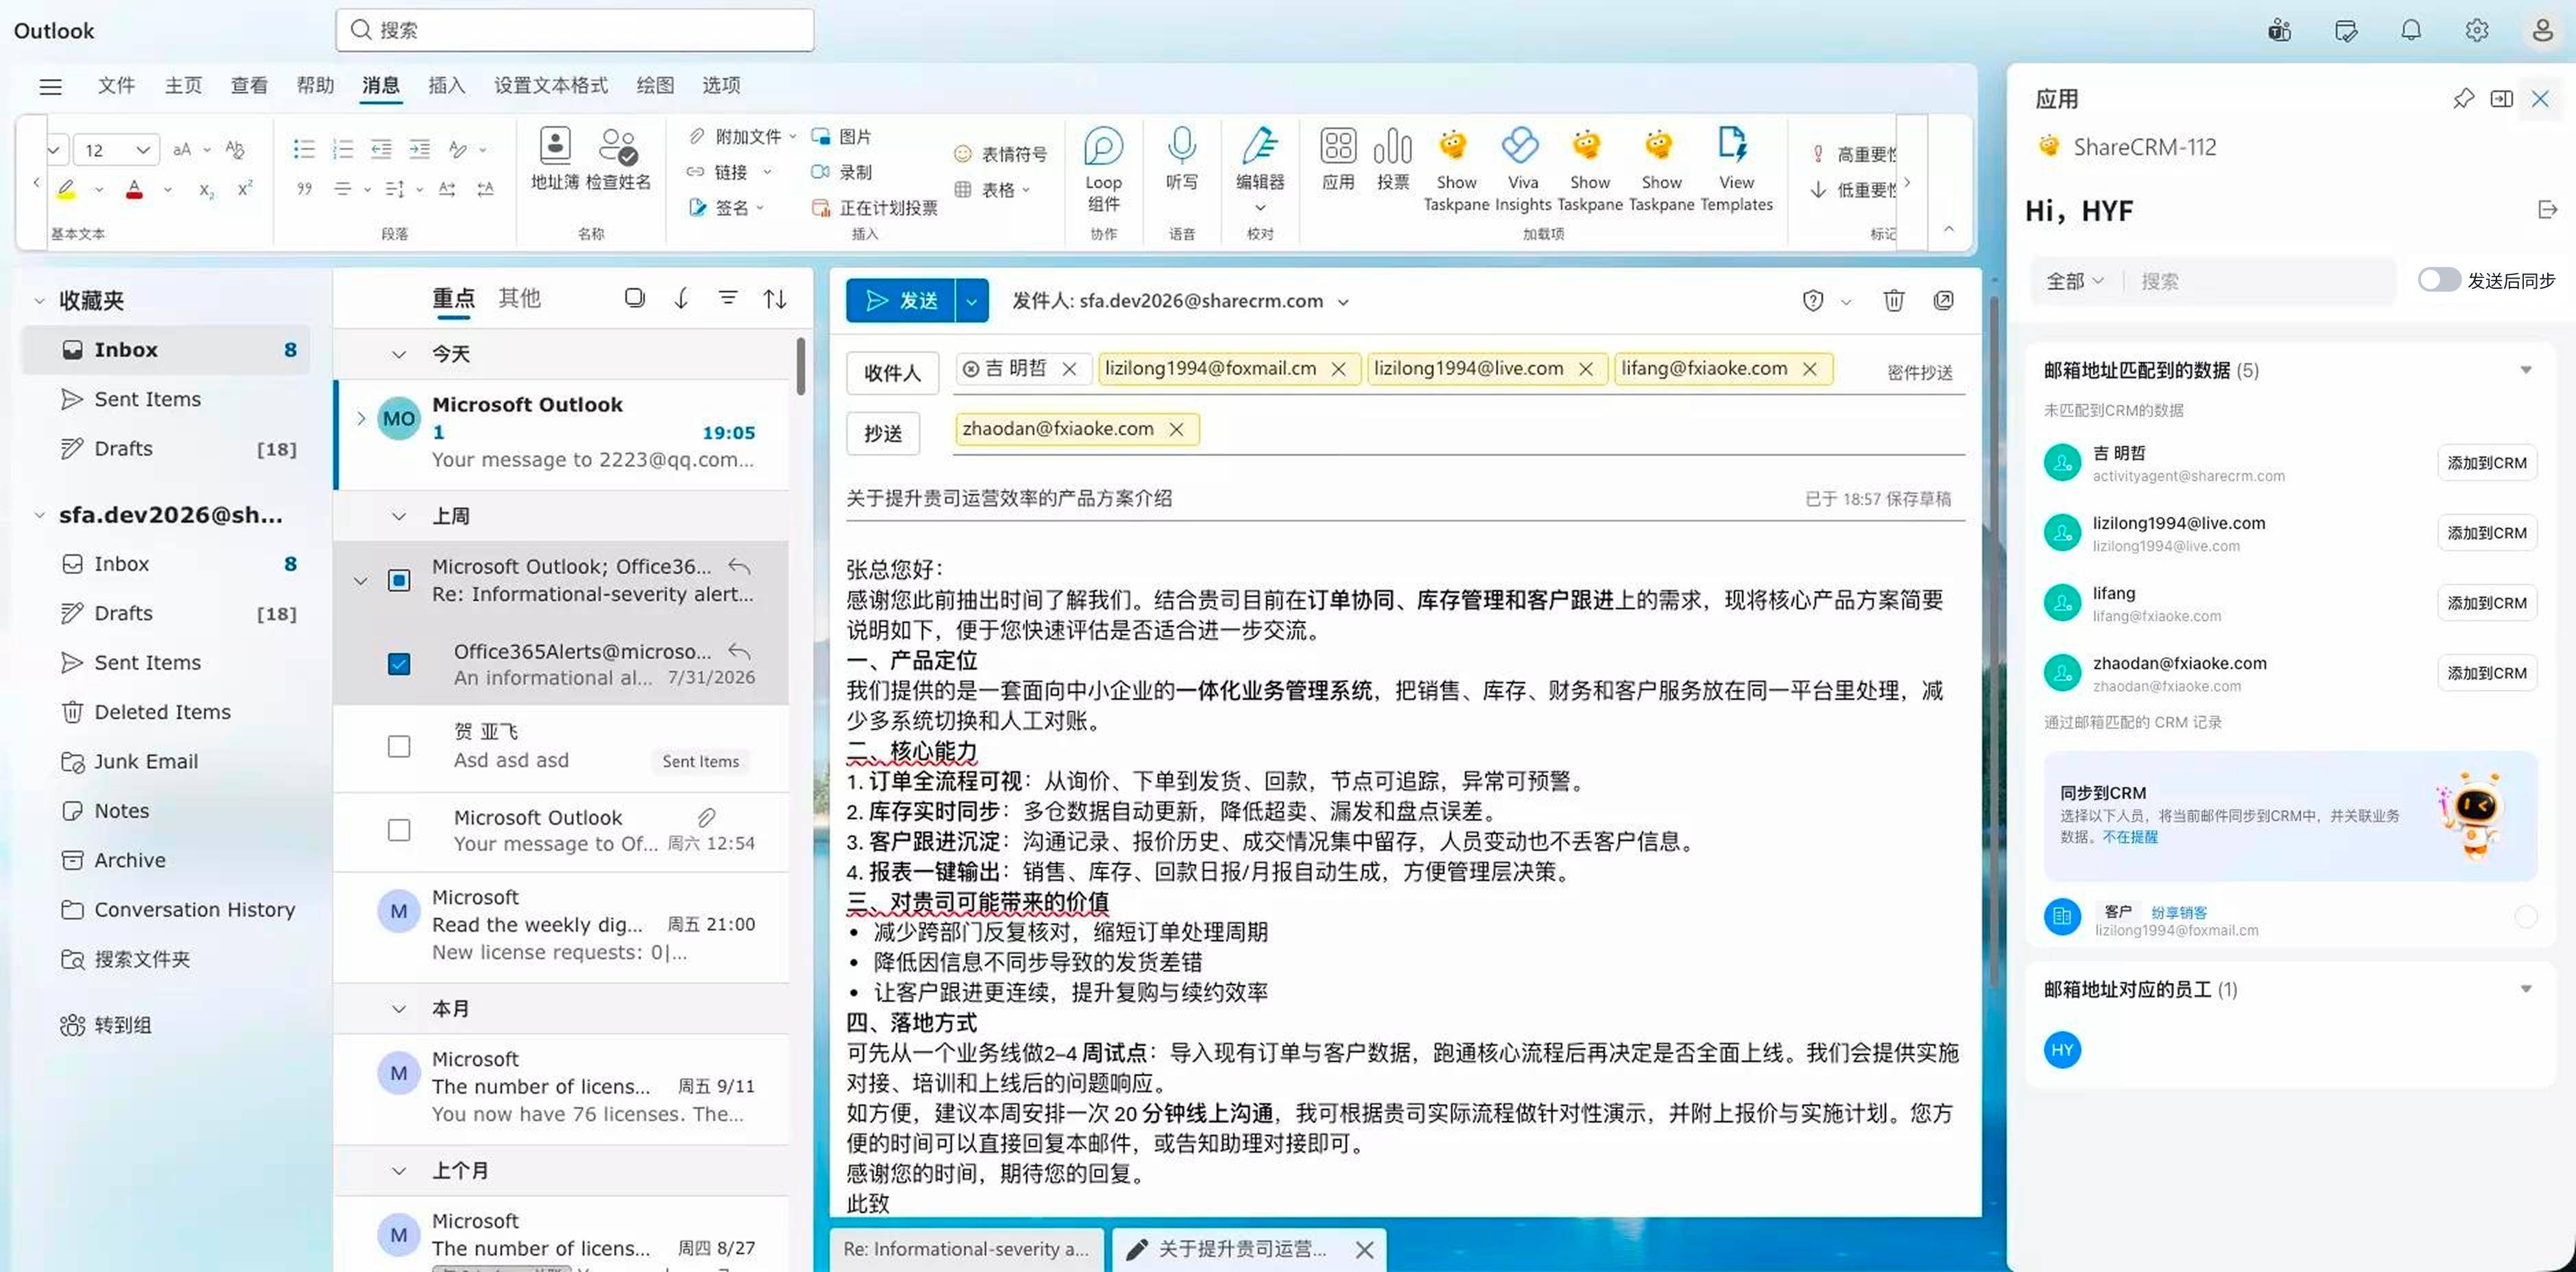The height and width of the screenshot is (1272, 2576).
Task: Add 吉 明哲 to CRM
Action: [x=2486, y=463]
